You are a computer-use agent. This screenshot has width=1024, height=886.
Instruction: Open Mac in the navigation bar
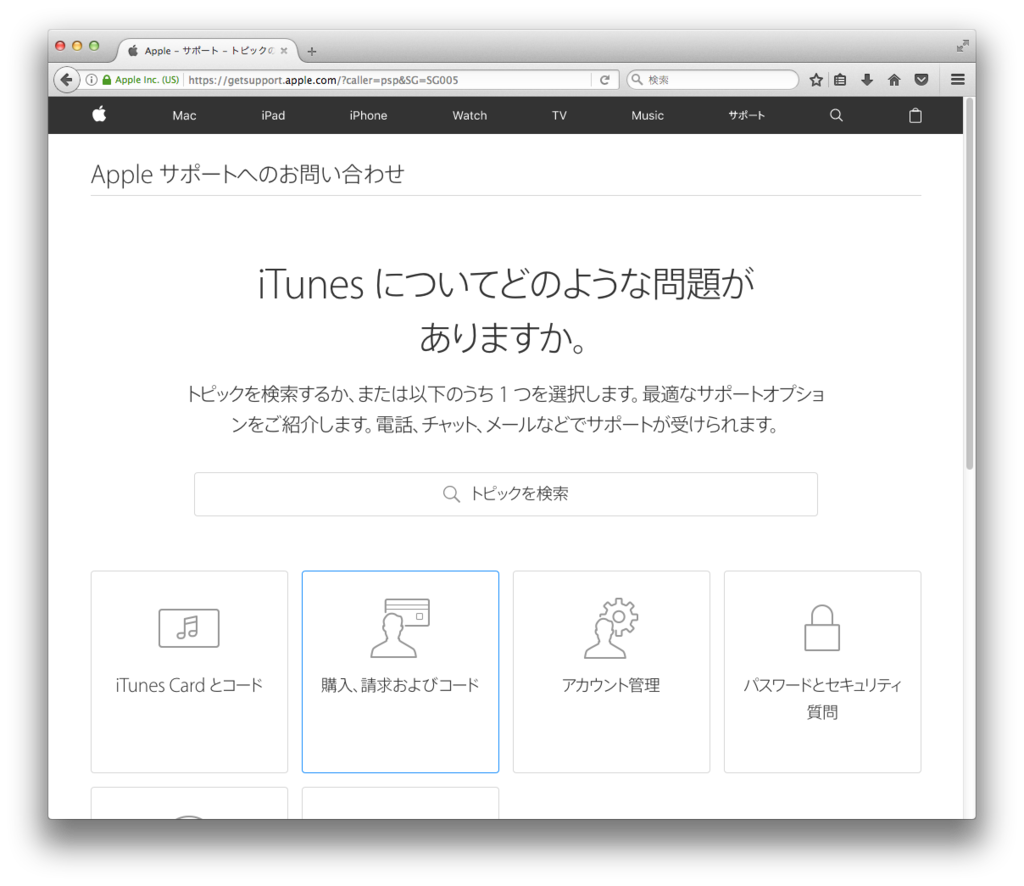(x=184, y=116)
